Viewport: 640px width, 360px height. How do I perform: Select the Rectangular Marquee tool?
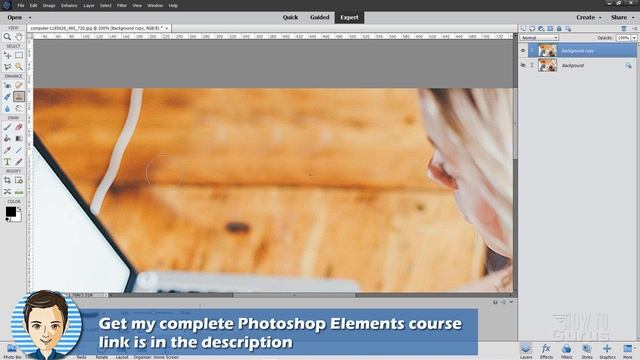pos(19,55)
